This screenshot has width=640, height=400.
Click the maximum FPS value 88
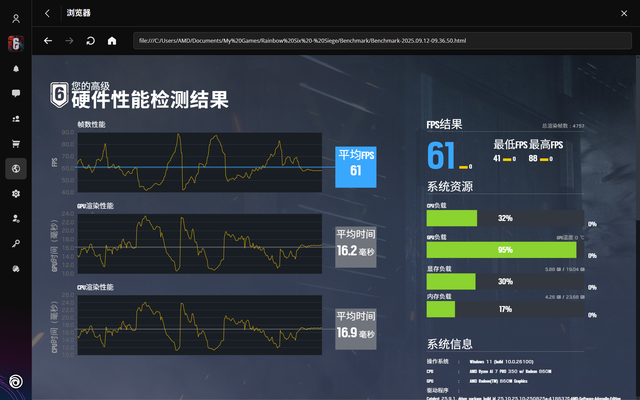click(533, 158)
